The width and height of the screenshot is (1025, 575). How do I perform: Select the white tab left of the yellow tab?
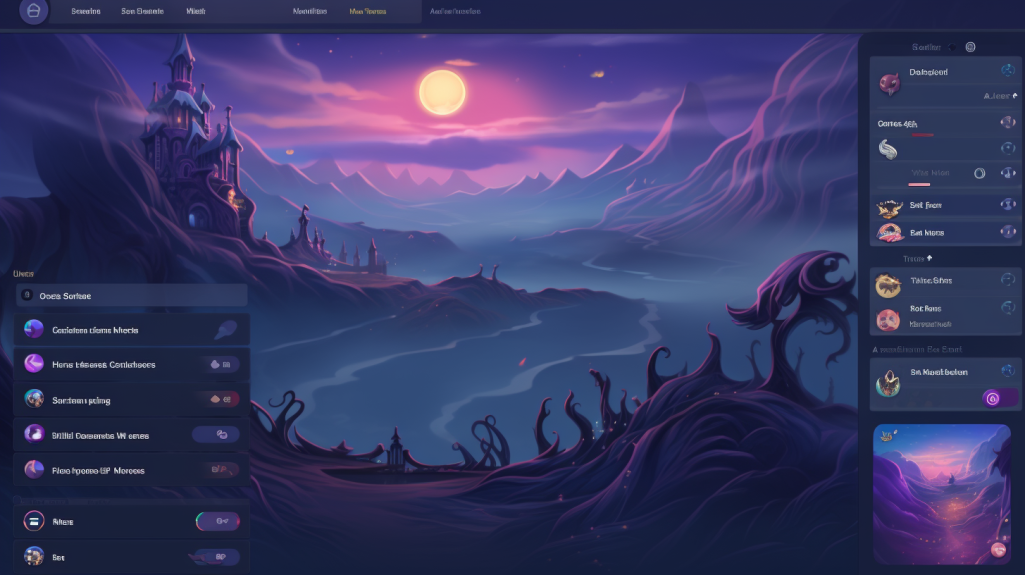310,11
